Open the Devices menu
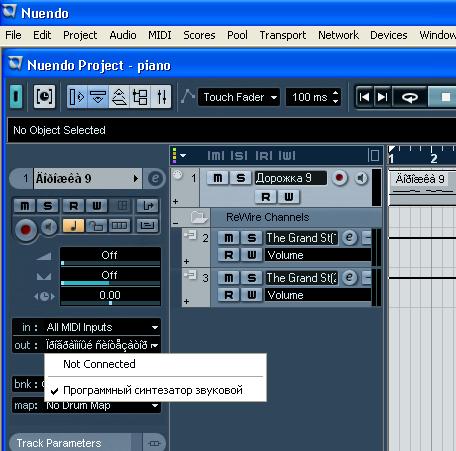The width and height of the screenshot is (456, 451). pos(389,35)
